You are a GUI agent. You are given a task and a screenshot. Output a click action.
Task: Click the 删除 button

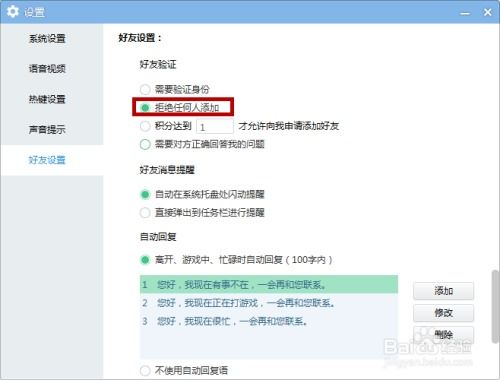coord(443,335)
